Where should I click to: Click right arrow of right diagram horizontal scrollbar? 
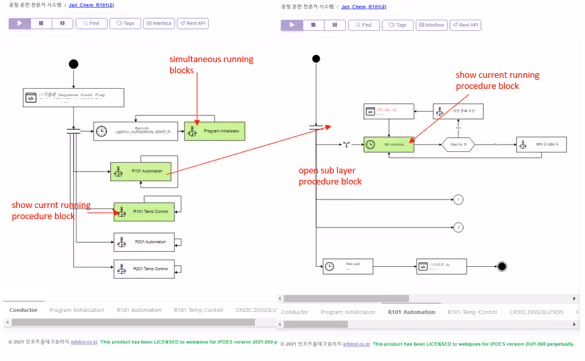(574, 298)
